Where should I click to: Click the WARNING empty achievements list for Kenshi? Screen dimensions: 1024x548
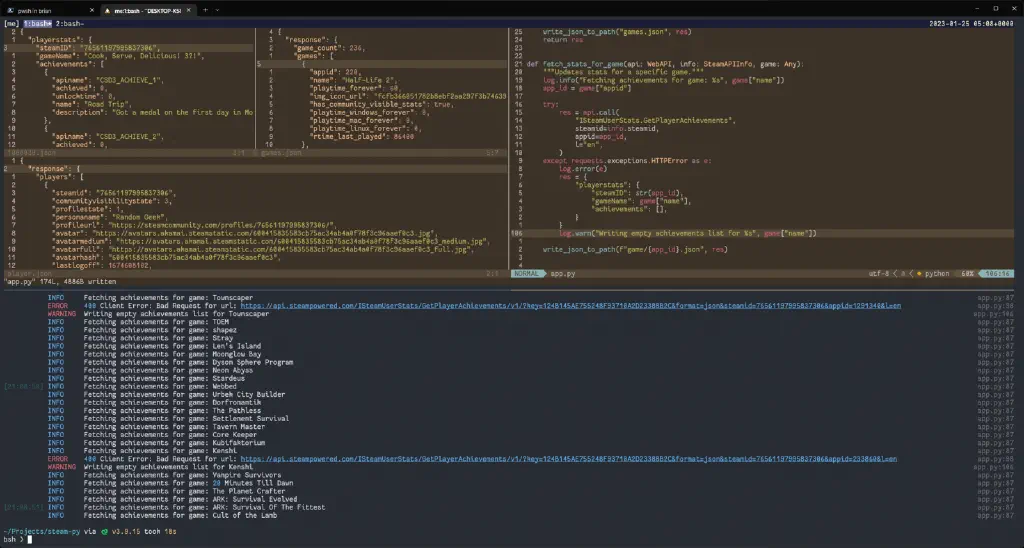point(150,467)
